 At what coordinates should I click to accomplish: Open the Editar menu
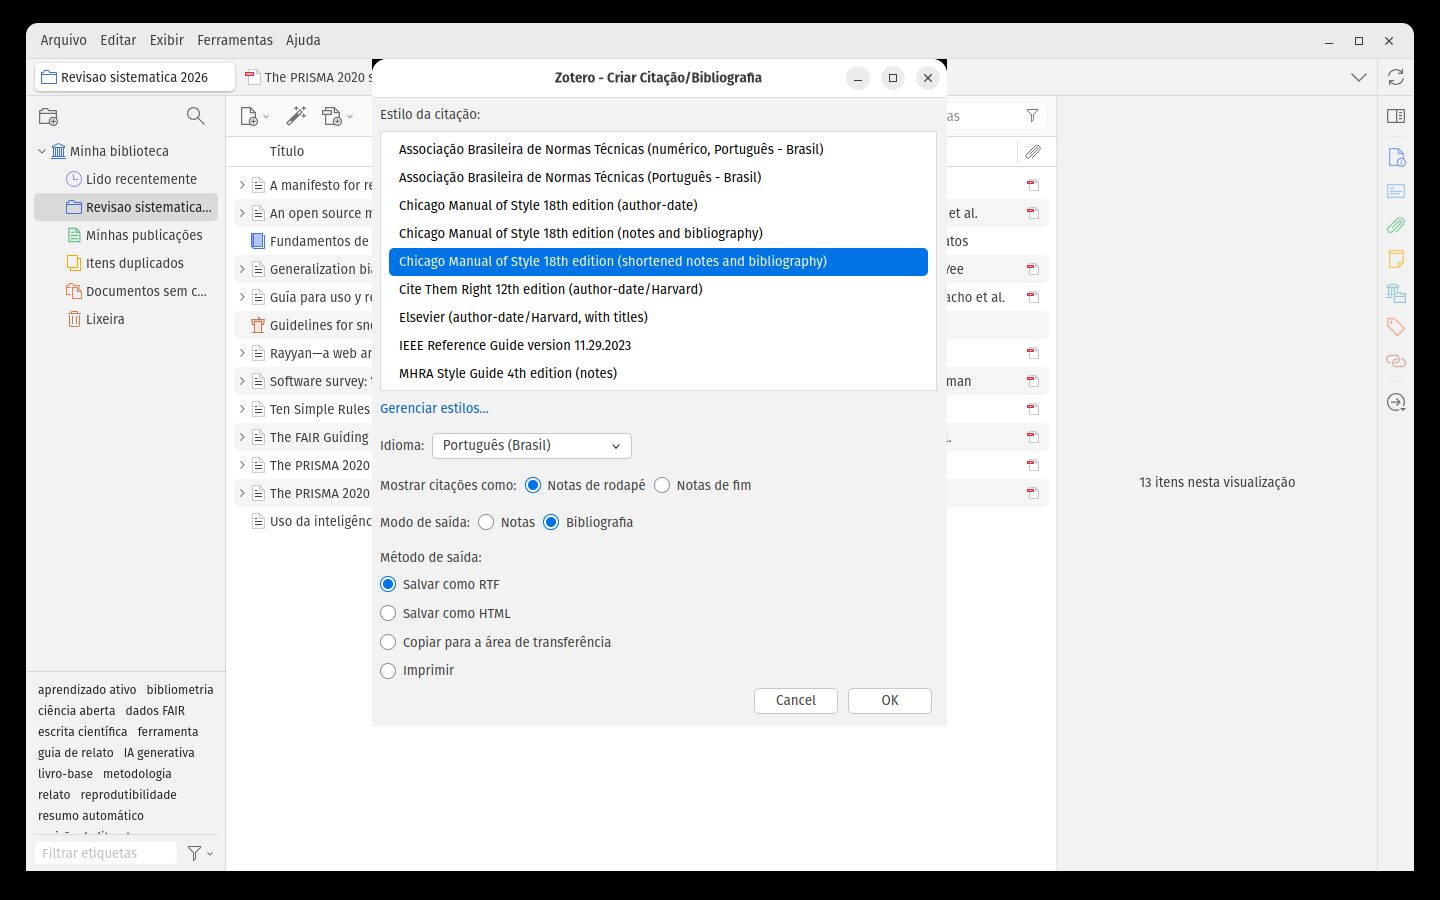118,40
